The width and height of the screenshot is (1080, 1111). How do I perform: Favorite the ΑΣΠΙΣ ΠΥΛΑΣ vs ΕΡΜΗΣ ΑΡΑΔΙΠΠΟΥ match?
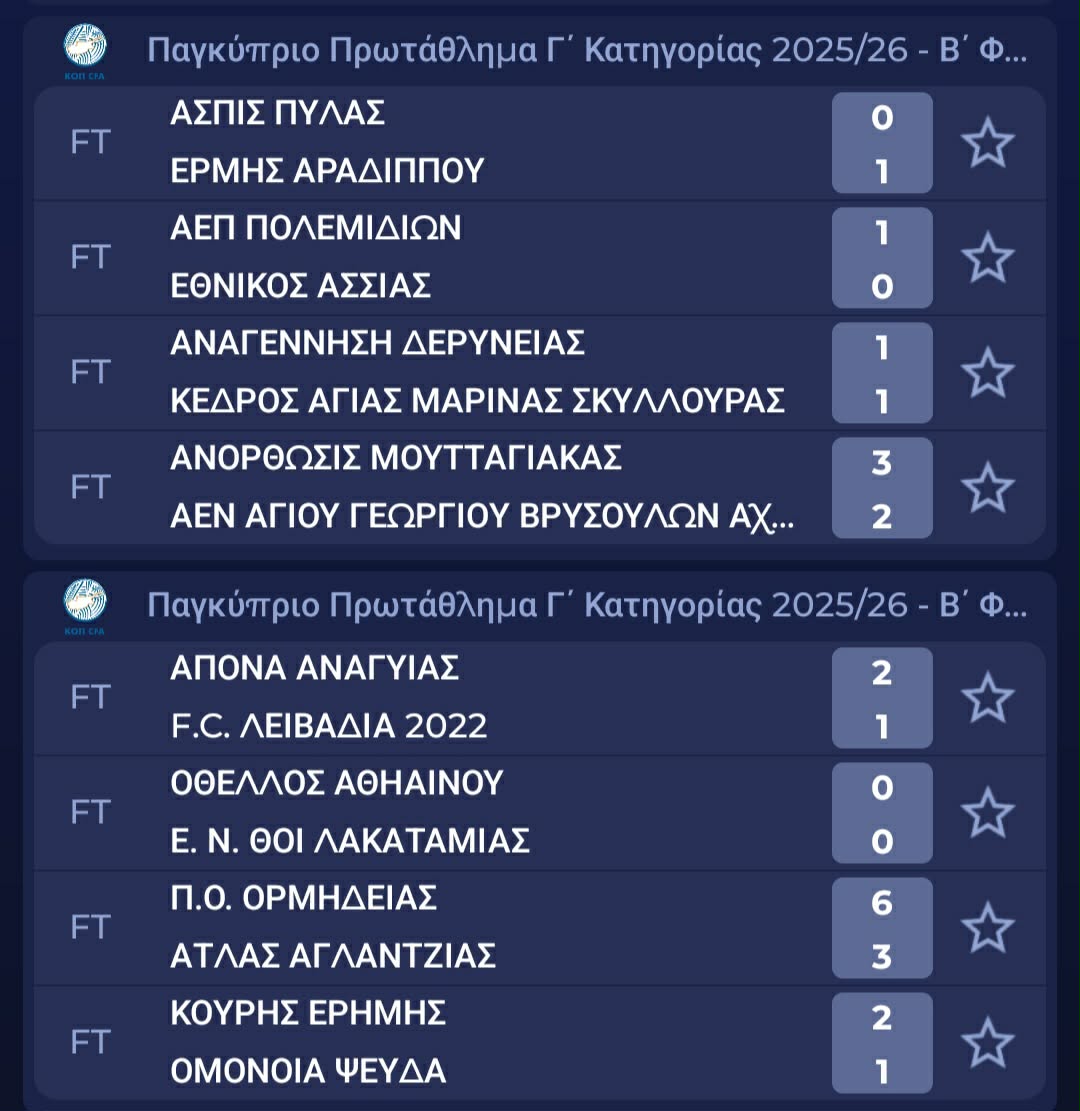click(x=987, y=143)
